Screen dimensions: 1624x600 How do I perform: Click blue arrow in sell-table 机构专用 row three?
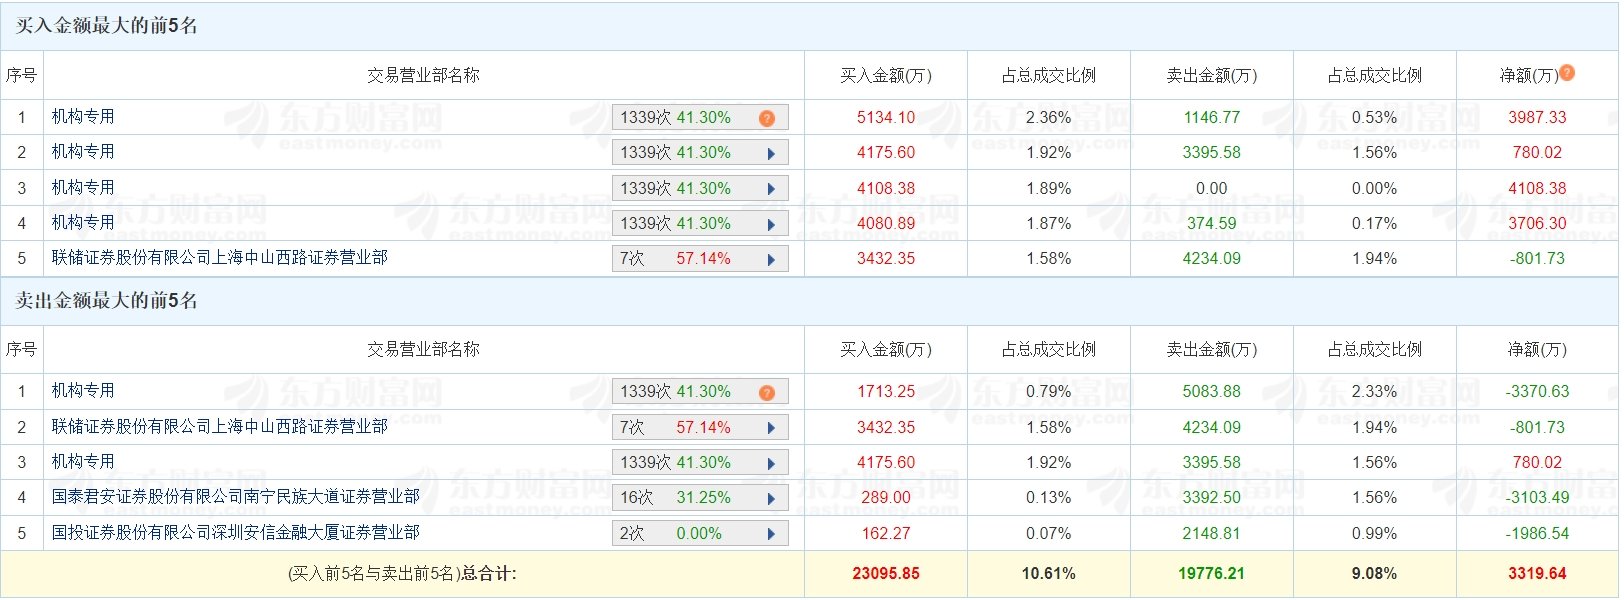[x=771, y=463]
